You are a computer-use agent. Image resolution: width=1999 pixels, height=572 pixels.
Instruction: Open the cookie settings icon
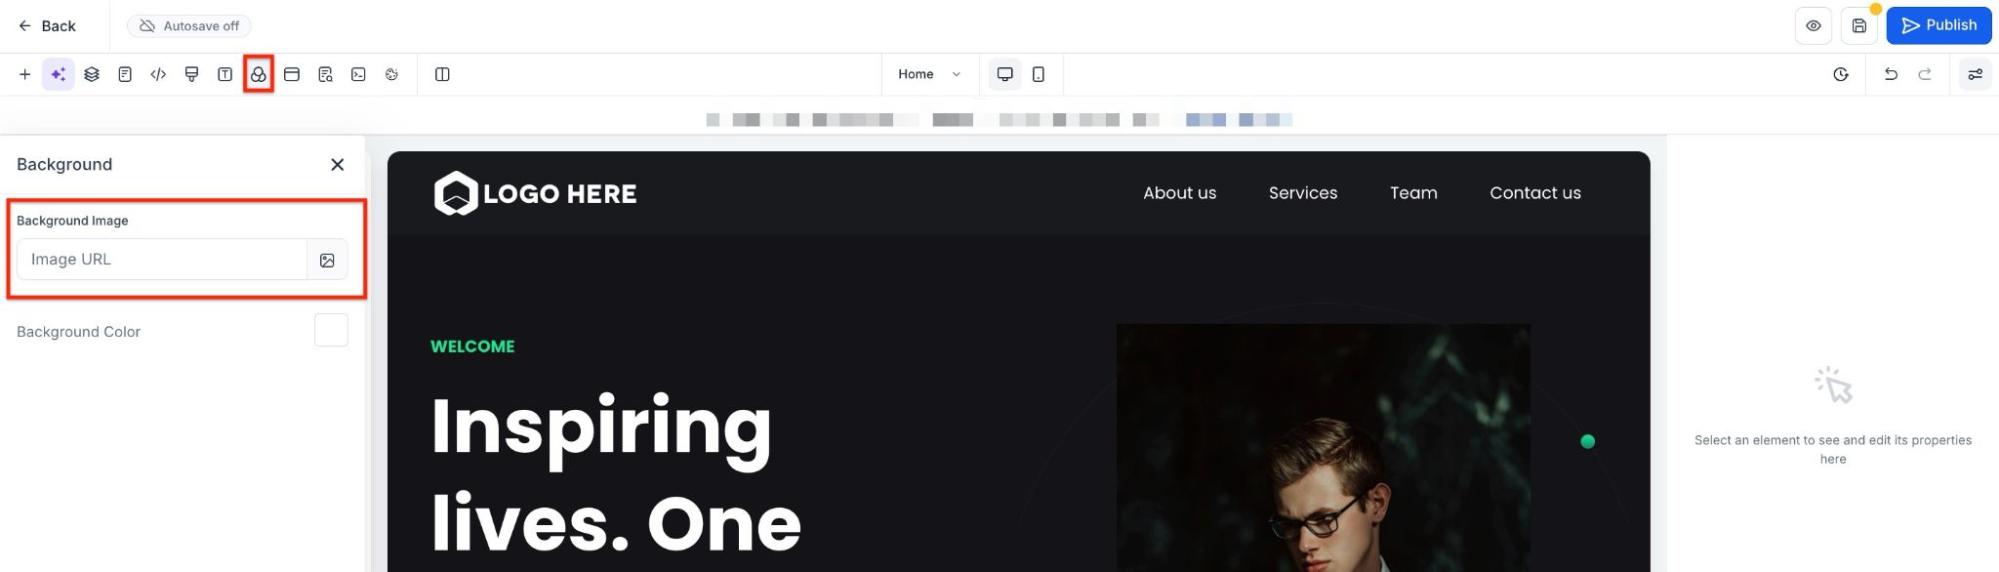coord(392,74)
